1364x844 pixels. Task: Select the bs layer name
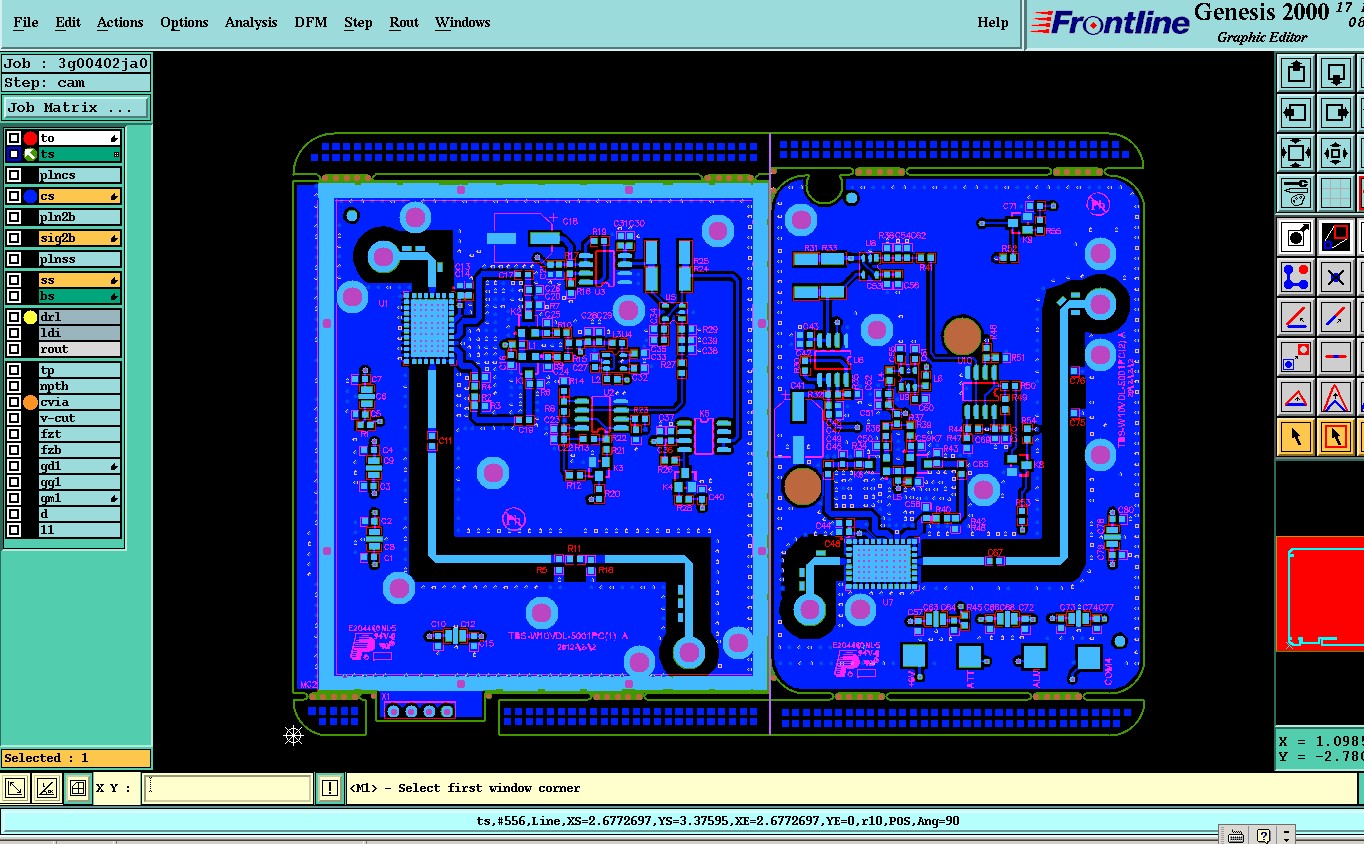point(80,296)
